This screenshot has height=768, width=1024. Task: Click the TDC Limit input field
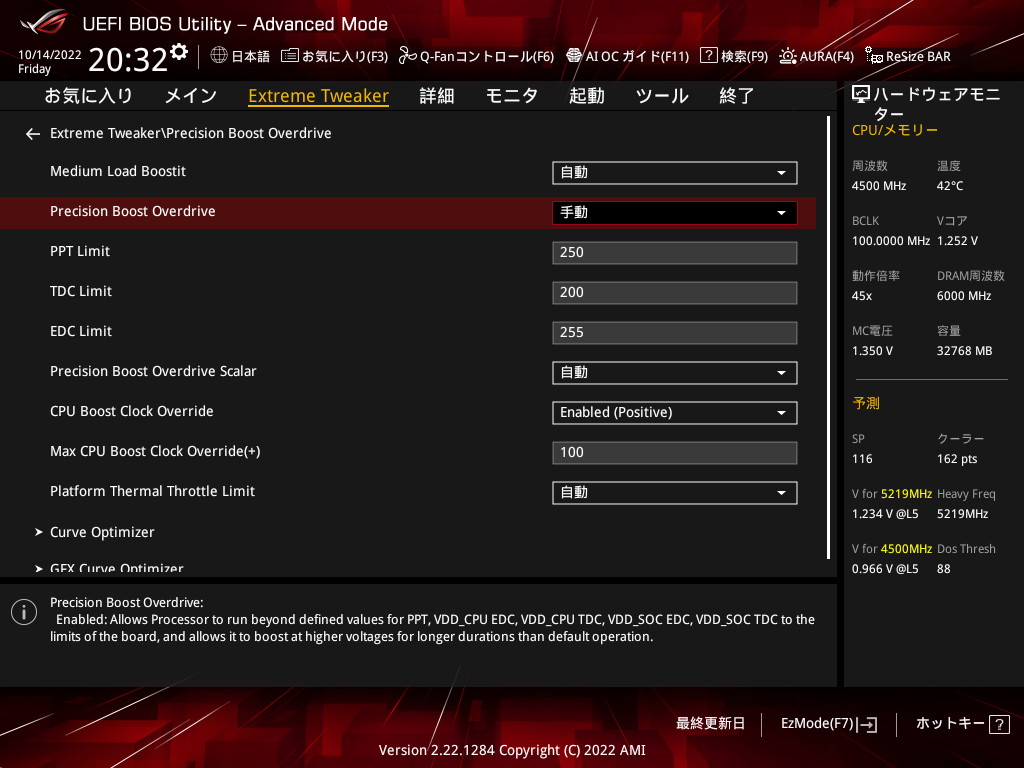click(x=675, y=293)
